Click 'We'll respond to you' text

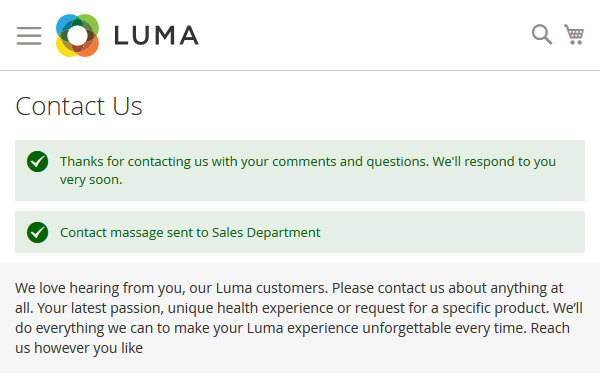494,161
